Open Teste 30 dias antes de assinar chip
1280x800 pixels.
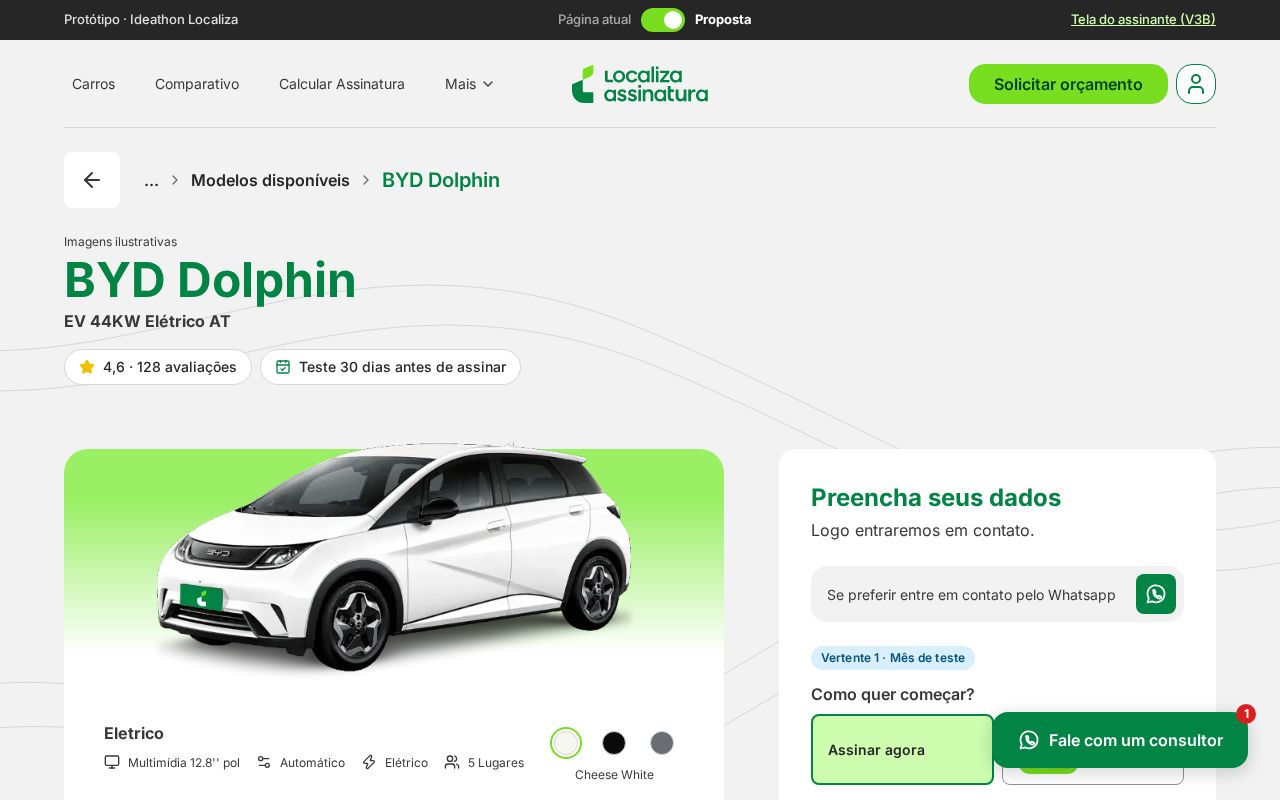(x=390, y=367)
